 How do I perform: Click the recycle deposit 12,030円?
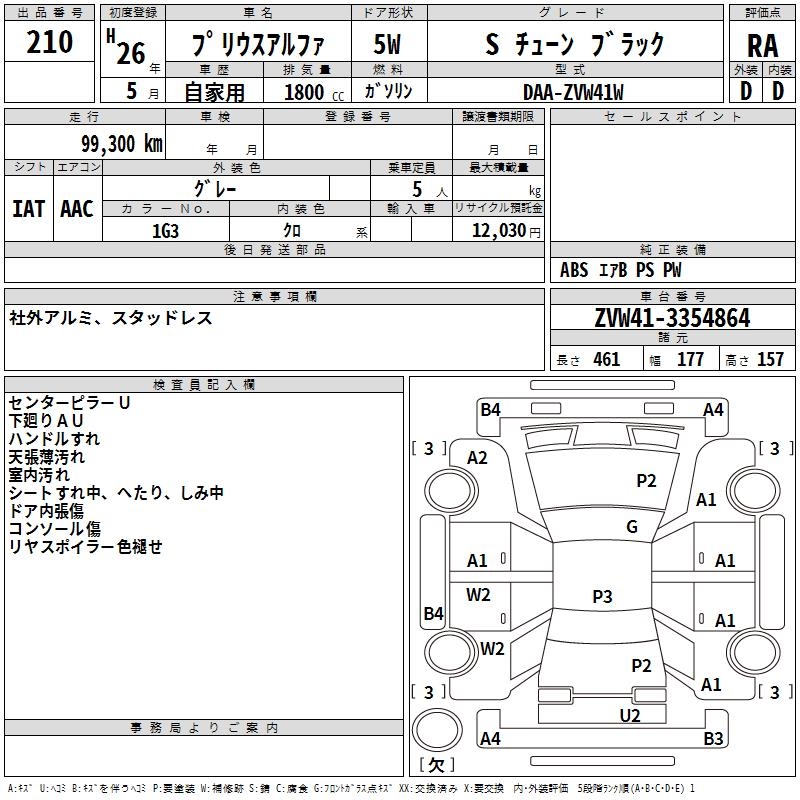pyautogui.click(x=506, y=231)
